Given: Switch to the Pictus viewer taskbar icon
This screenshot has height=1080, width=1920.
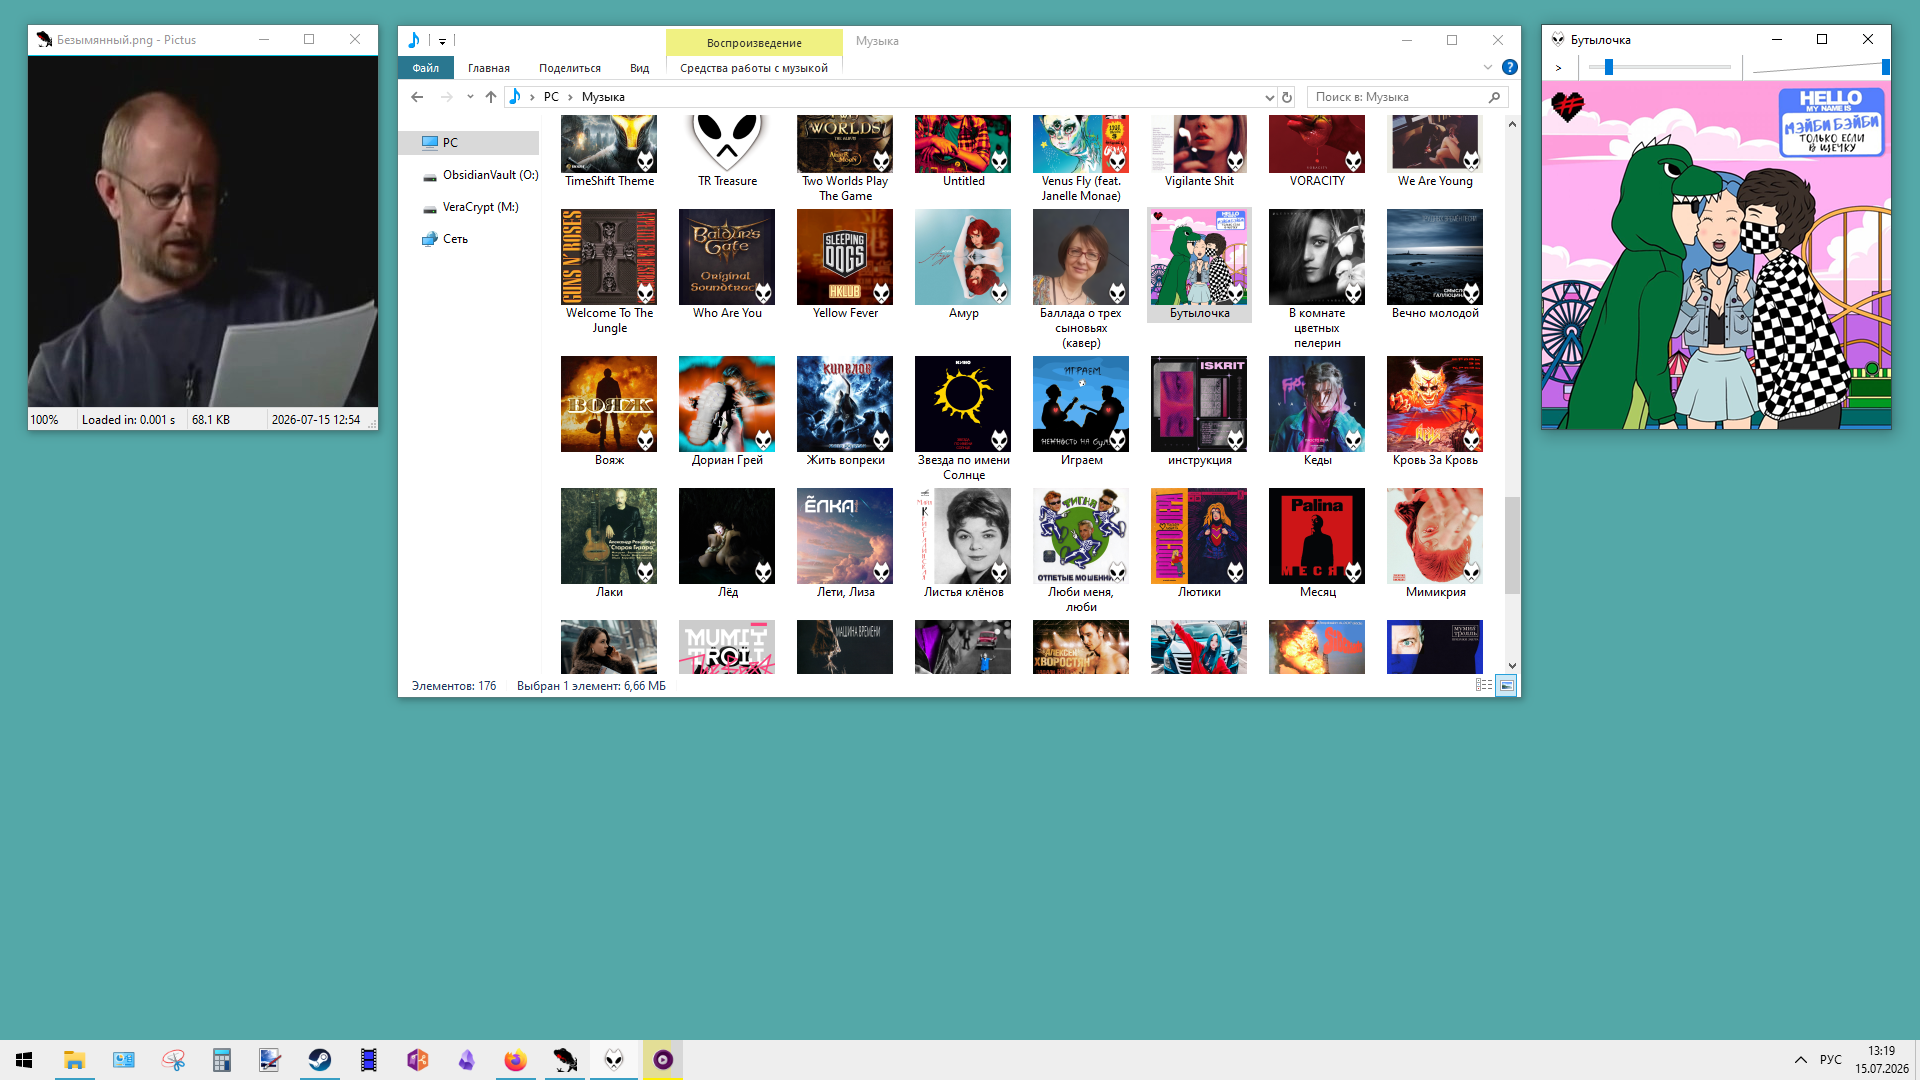Looking at the screenshot, I should (x=565, y=1060).
